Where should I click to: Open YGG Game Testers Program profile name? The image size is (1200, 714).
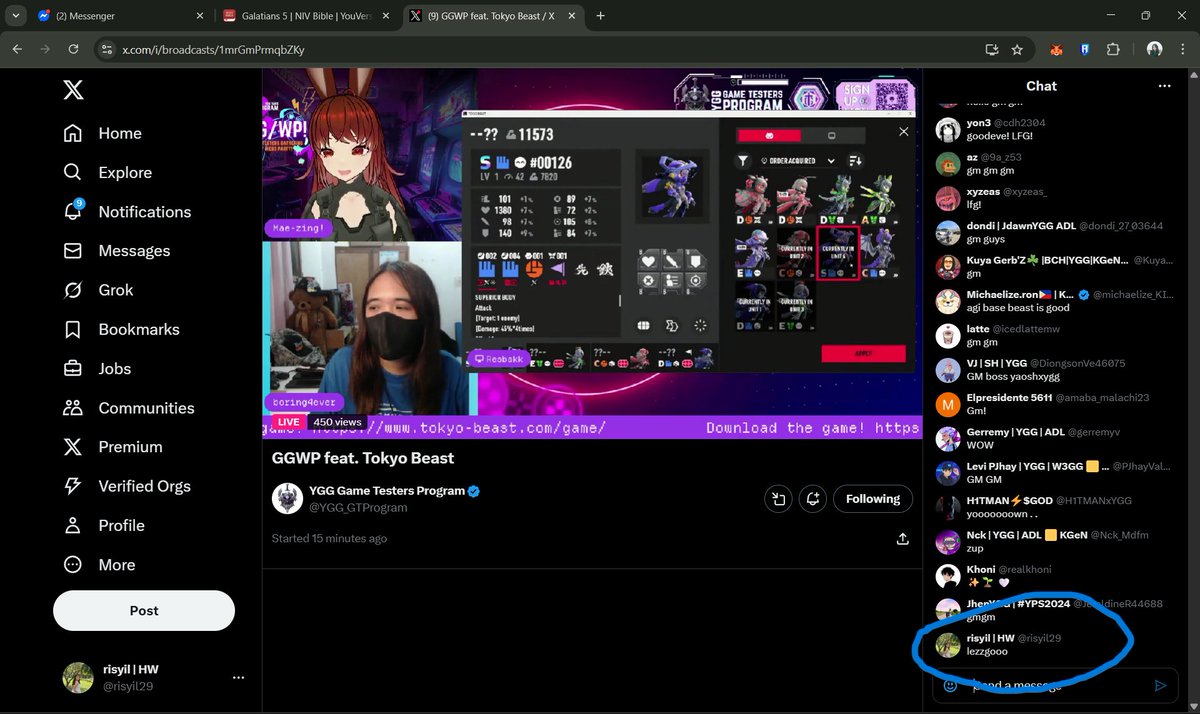point(386,491)
